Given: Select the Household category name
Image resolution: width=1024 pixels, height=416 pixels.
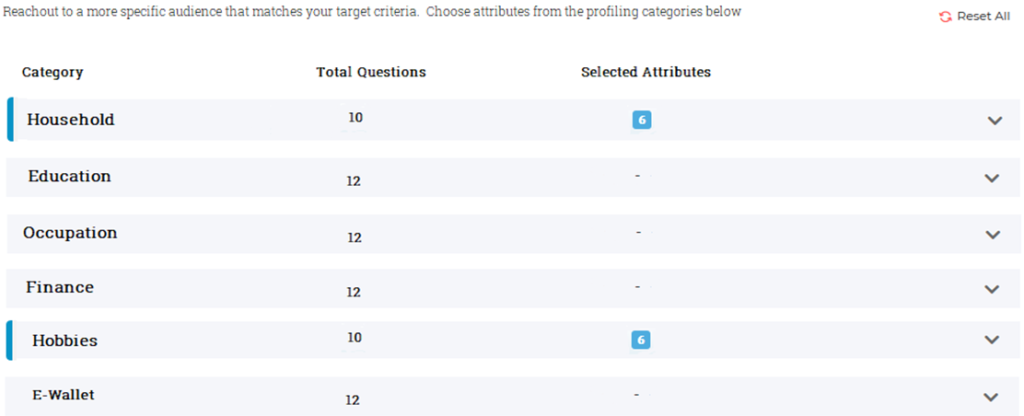Looking at the screenshot, I should tap(71, 120).
